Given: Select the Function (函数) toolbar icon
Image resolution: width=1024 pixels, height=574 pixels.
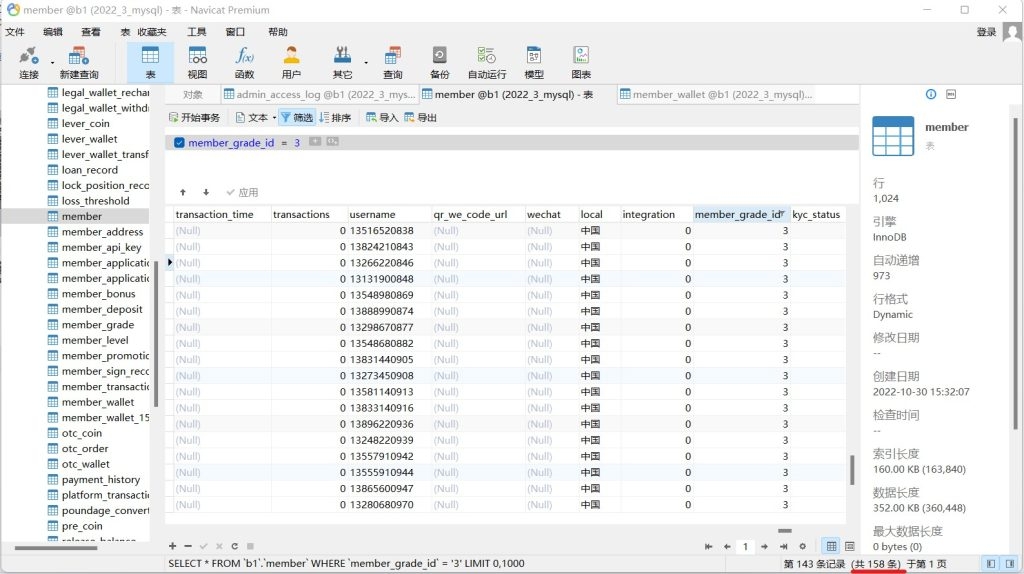Looking at the screenshot, I should [x=244, y=62].
